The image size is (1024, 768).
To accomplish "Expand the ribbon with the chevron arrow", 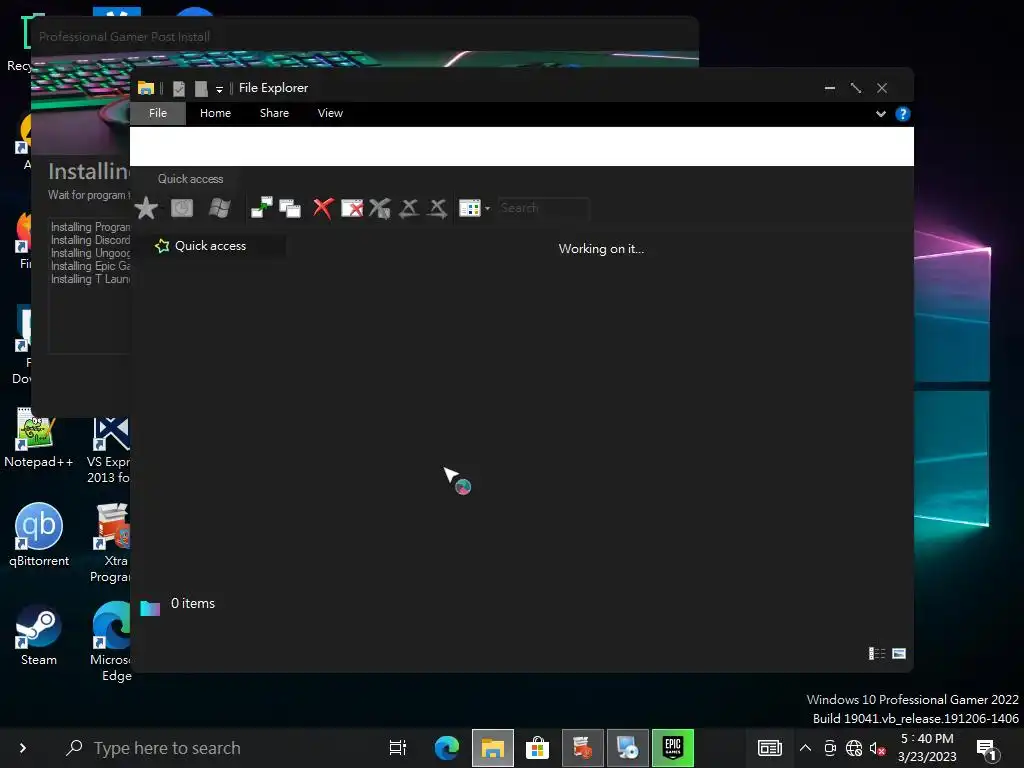I will click(881, 114).
